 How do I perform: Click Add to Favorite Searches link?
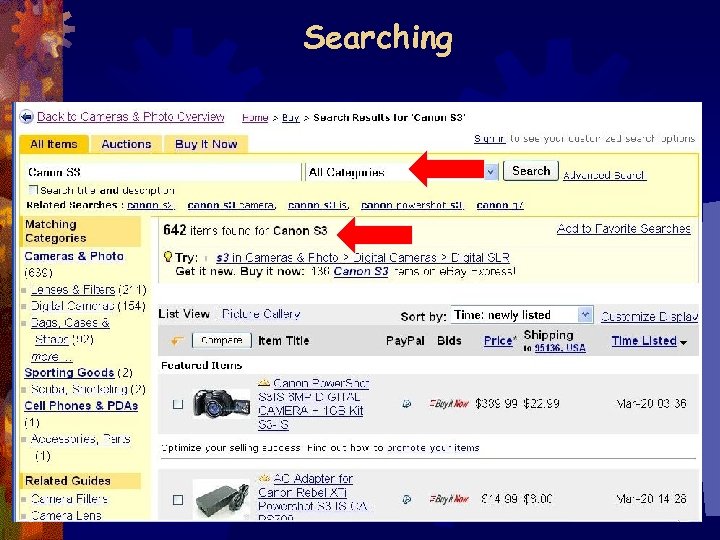[x=624, y=229]
